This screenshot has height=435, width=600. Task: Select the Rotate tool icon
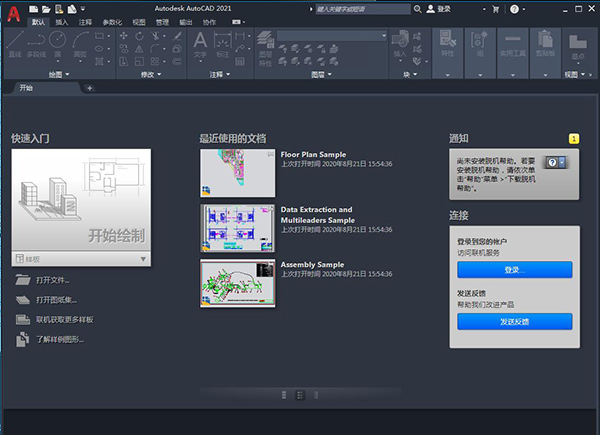point(139,36)
